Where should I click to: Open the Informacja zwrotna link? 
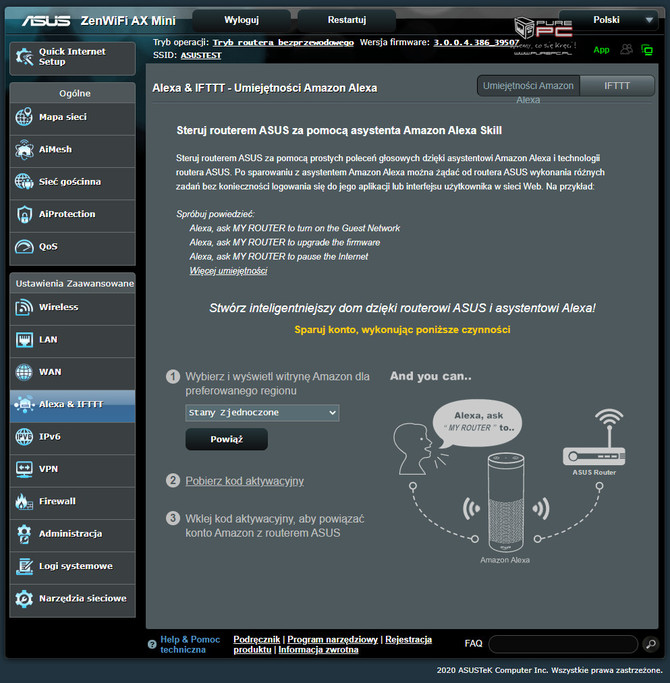318,650
